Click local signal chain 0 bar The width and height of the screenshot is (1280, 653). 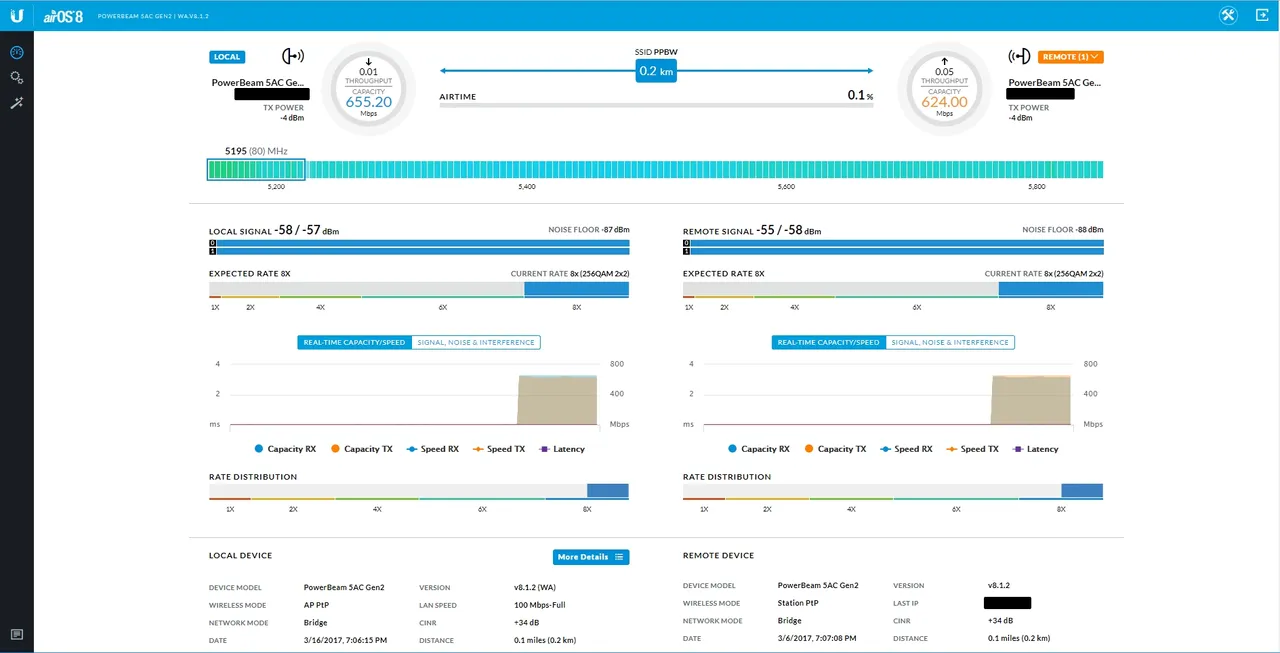pos(419,243)
